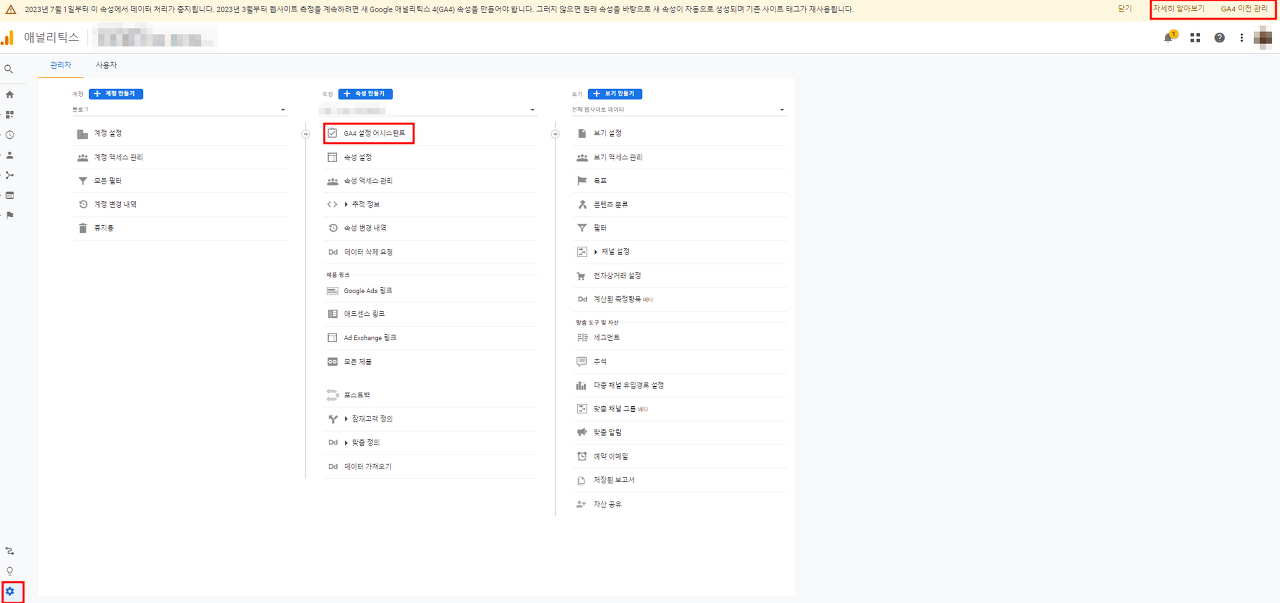Open 데이터 삭제 요청
The width and height of the screenshot is (1280, 603).
coord(368,252)
